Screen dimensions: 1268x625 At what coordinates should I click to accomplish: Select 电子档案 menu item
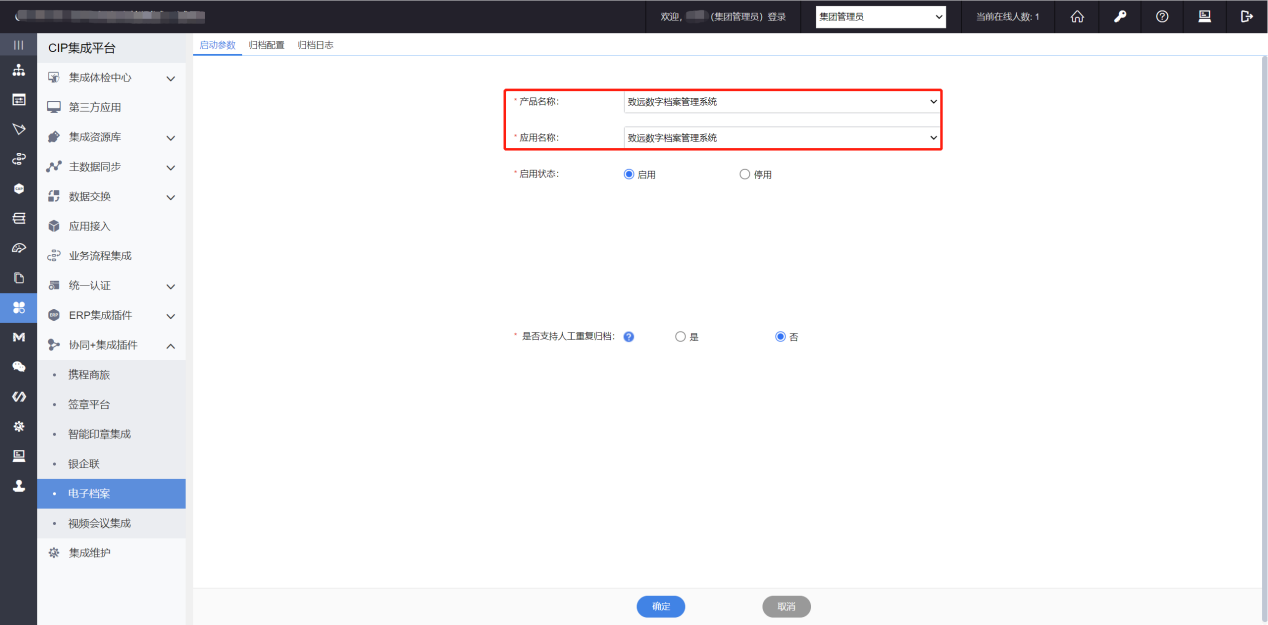pyautogui.click(x=111, y=494)
